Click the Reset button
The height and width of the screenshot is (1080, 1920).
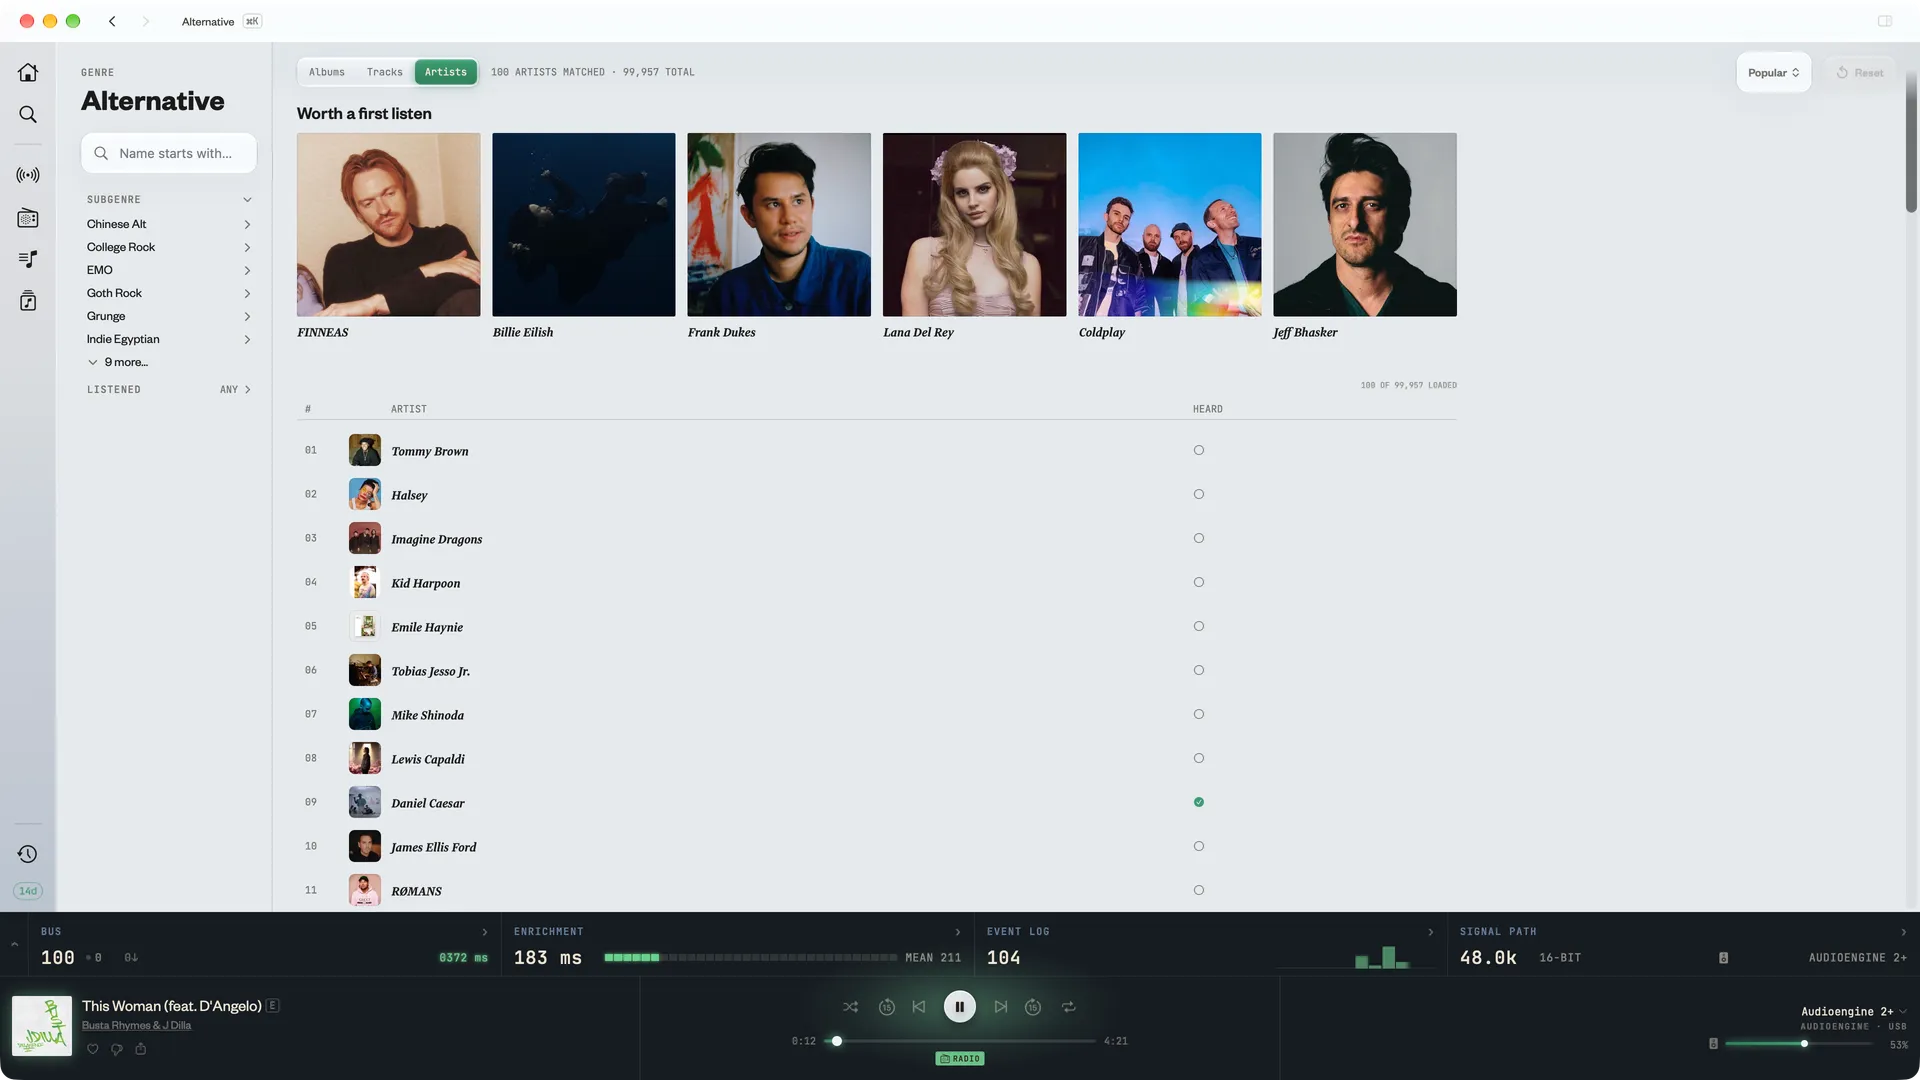tap(1860, 73)
